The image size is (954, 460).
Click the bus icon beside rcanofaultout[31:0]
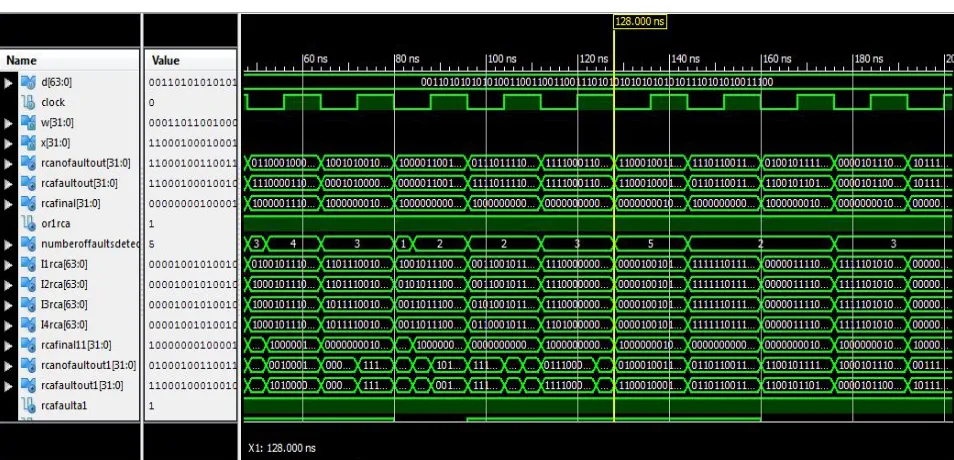coord(28,163)
